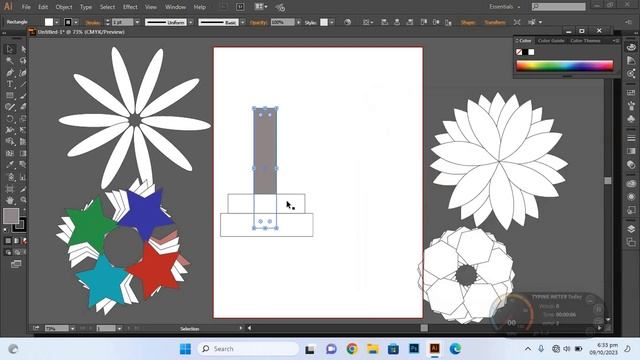
Task: Open the Symbols panel icon in dock
Action: (631, 119)
